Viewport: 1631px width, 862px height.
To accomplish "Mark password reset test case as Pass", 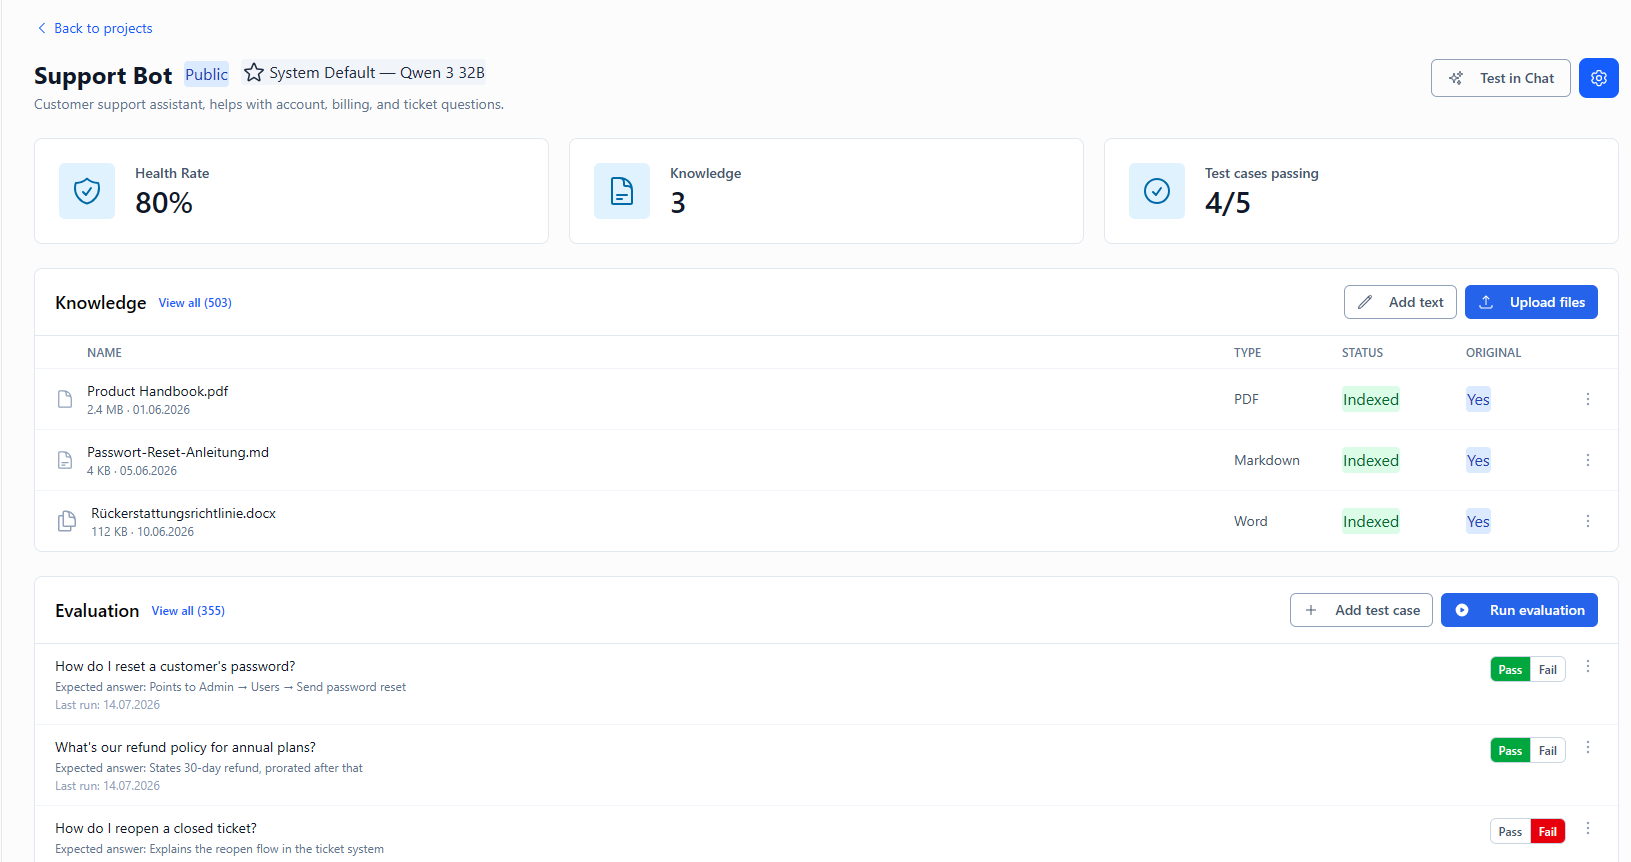I will (1510, 670).
